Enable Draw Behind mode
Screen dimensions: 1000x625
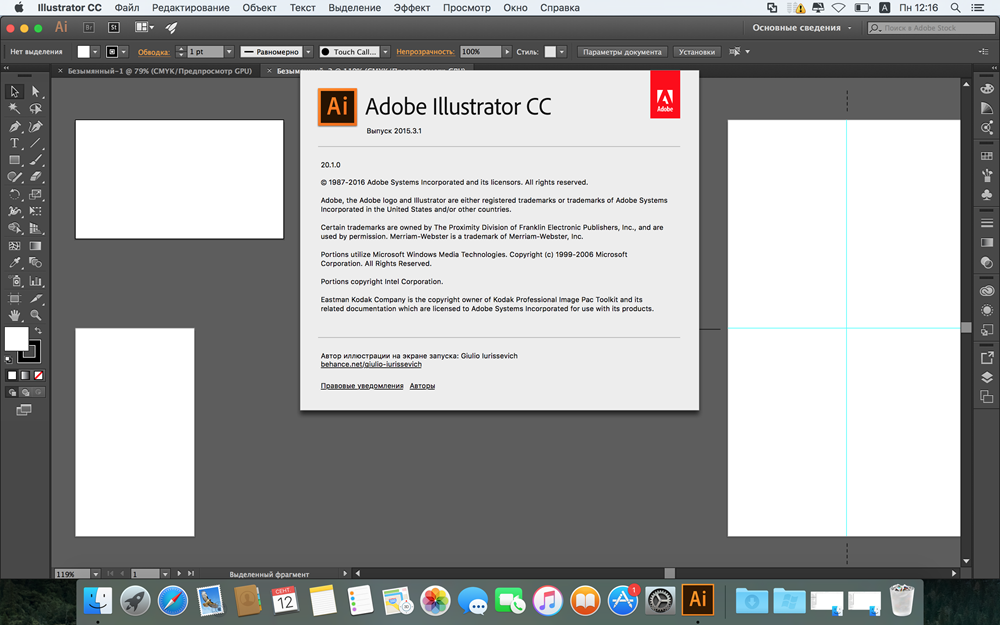(25, 392)
